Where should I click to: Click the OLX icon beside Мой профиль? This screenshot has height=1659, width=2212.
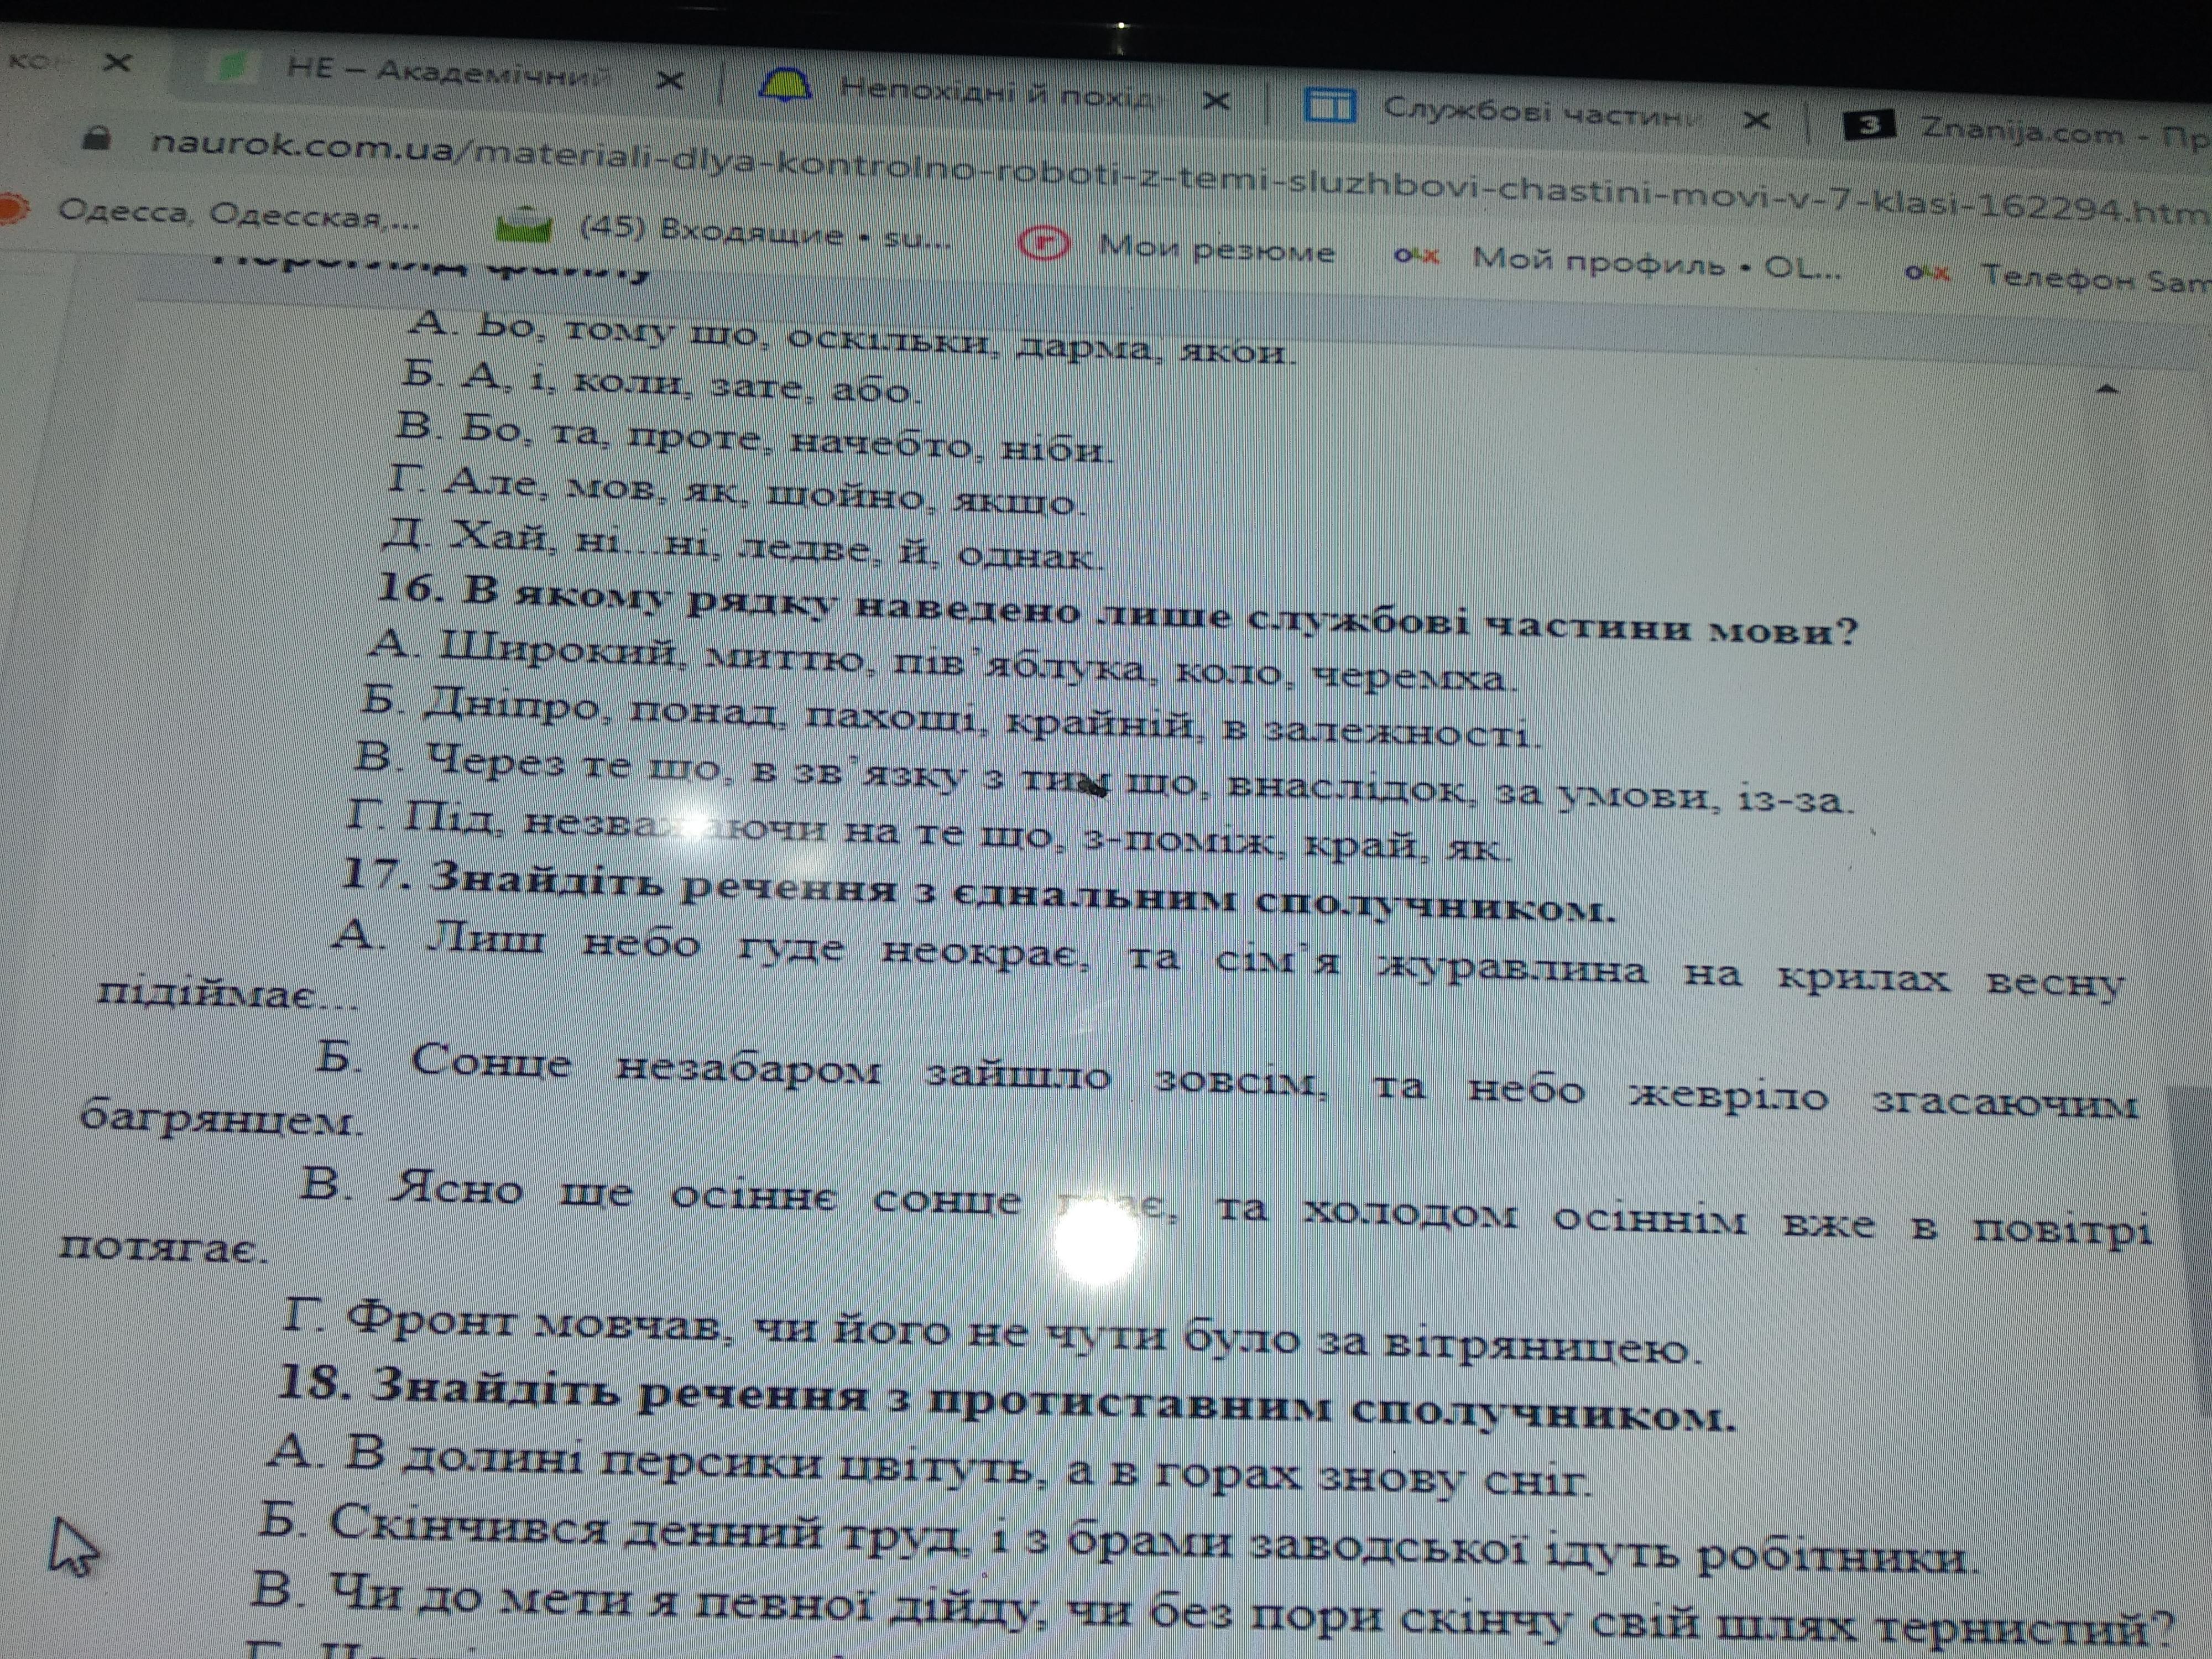[1417, 257]
